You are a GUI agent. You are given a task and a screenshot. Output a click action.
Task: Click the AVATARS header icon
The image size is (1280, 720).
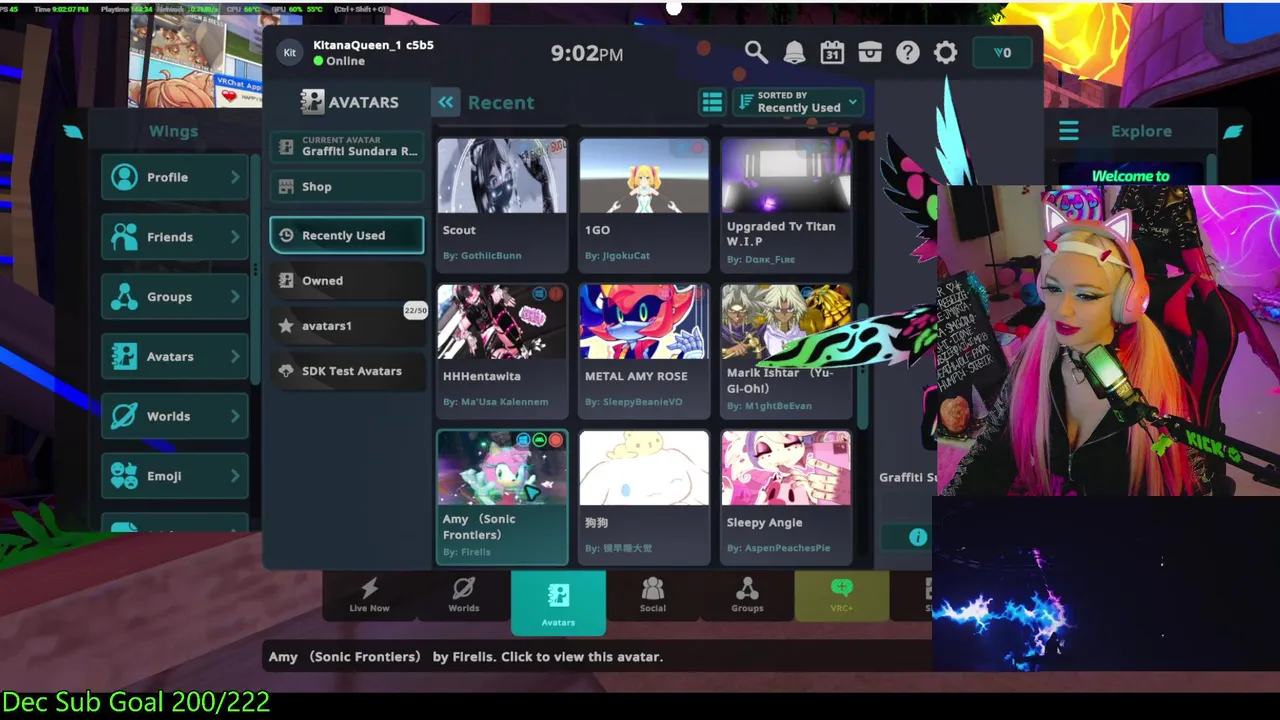312,101
